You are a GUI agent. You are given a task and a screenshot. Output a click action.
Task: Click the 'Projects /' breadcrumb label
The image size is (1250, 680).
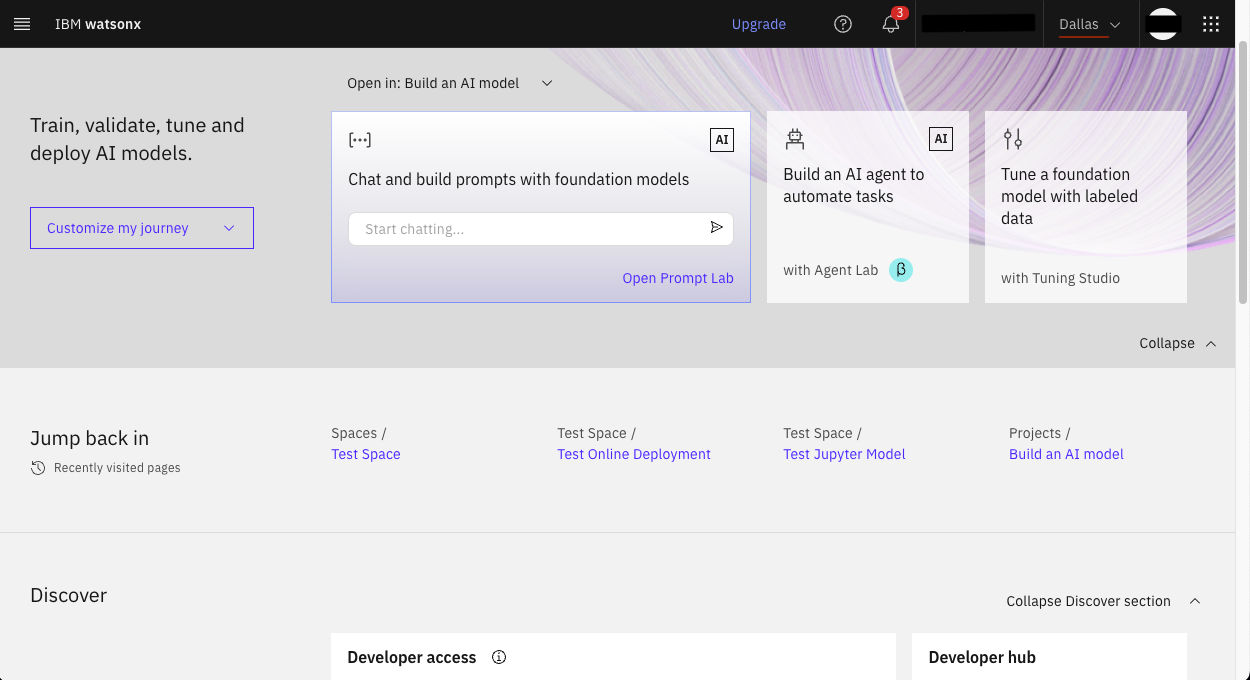click(x=1040, y=433)
